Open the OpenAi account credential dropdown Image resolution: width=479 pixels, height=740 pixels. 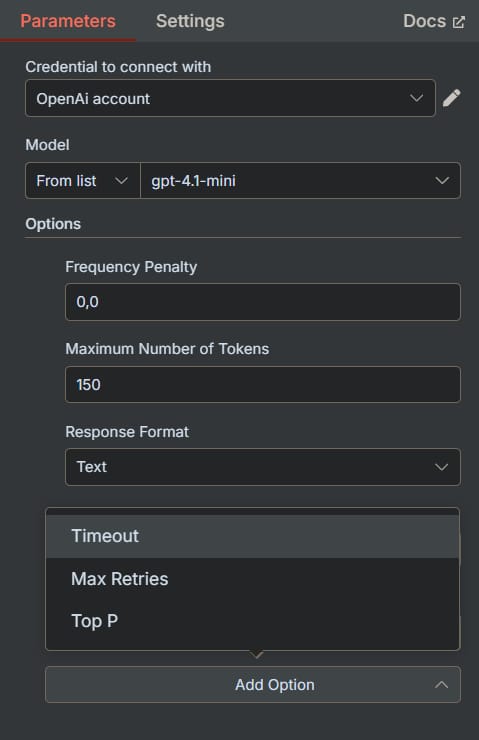(x=230, y=98)
